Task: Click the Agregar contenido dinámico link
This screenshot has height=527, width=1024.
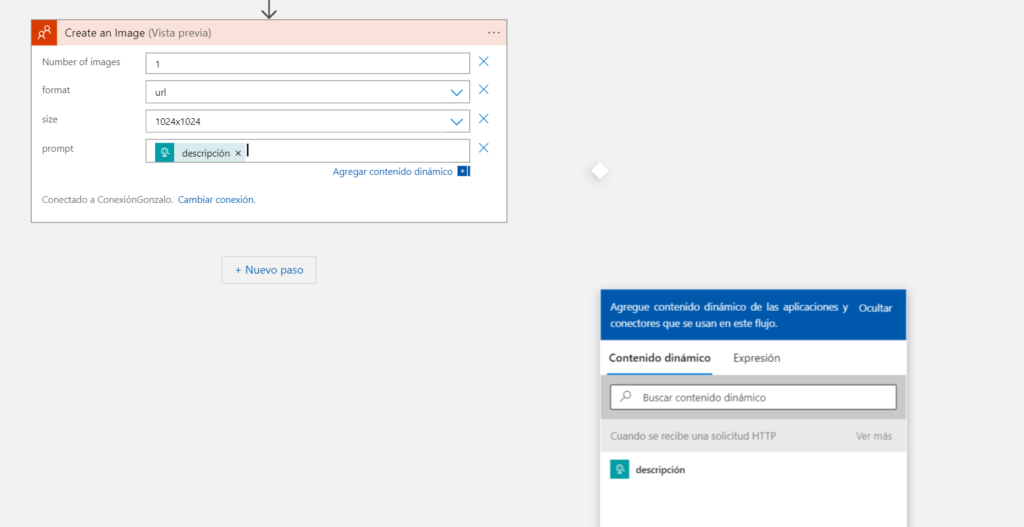Action: pos(392,172)
